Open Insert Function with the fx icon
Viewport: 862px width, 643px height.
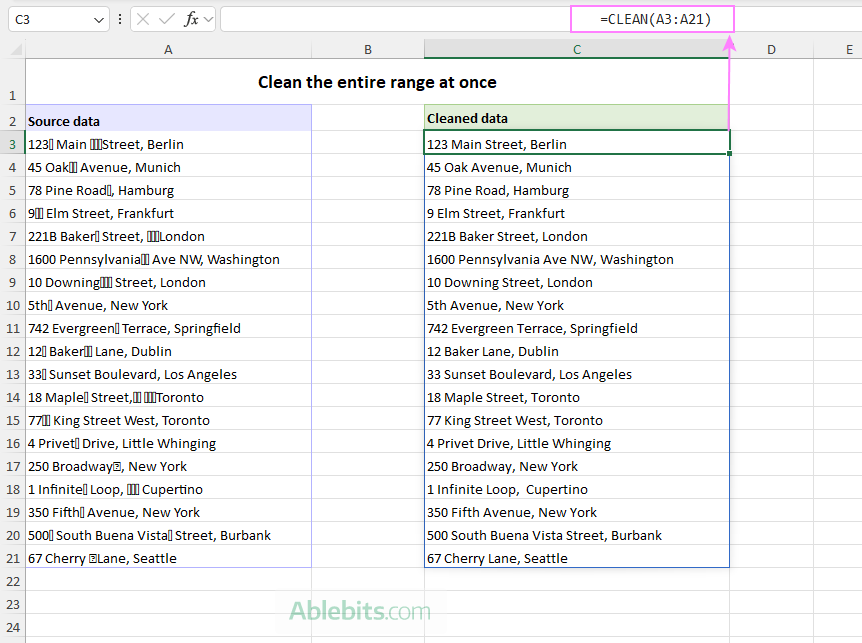191,19
